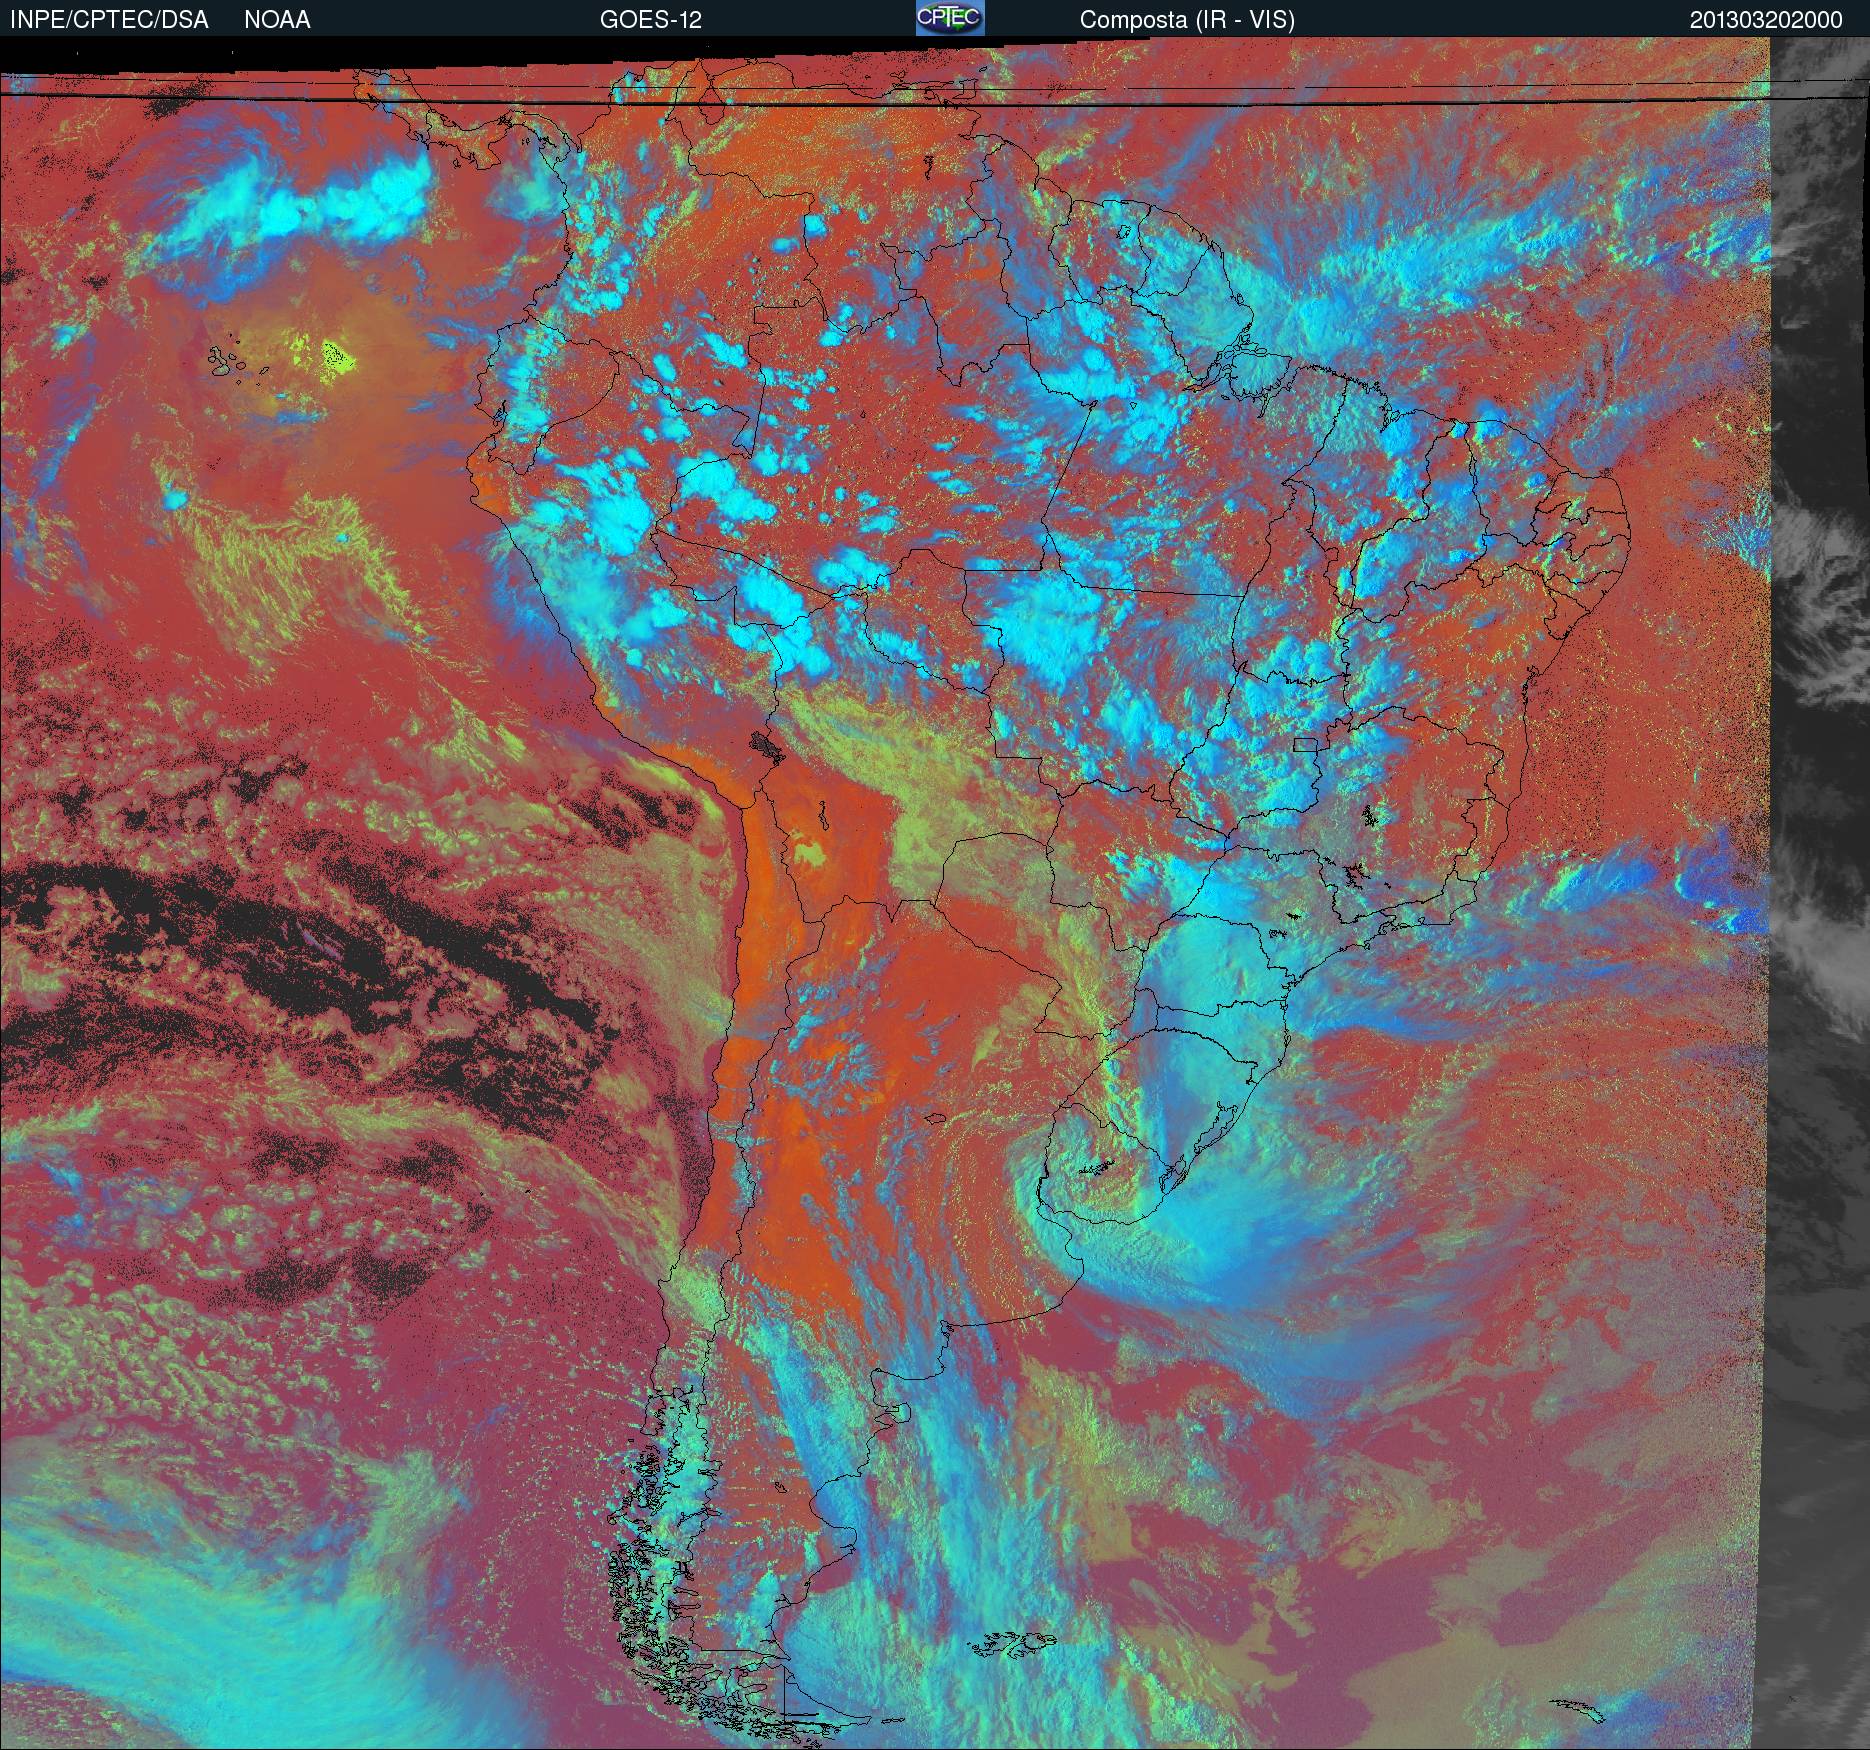Click the GOES-12 satellite label
Screen dimensions: 1870x1750
coord(650,20)
